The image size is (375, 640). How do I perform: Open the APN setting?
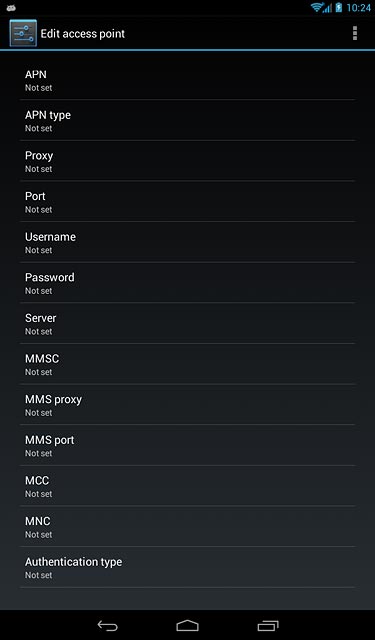tap(187, 80)
